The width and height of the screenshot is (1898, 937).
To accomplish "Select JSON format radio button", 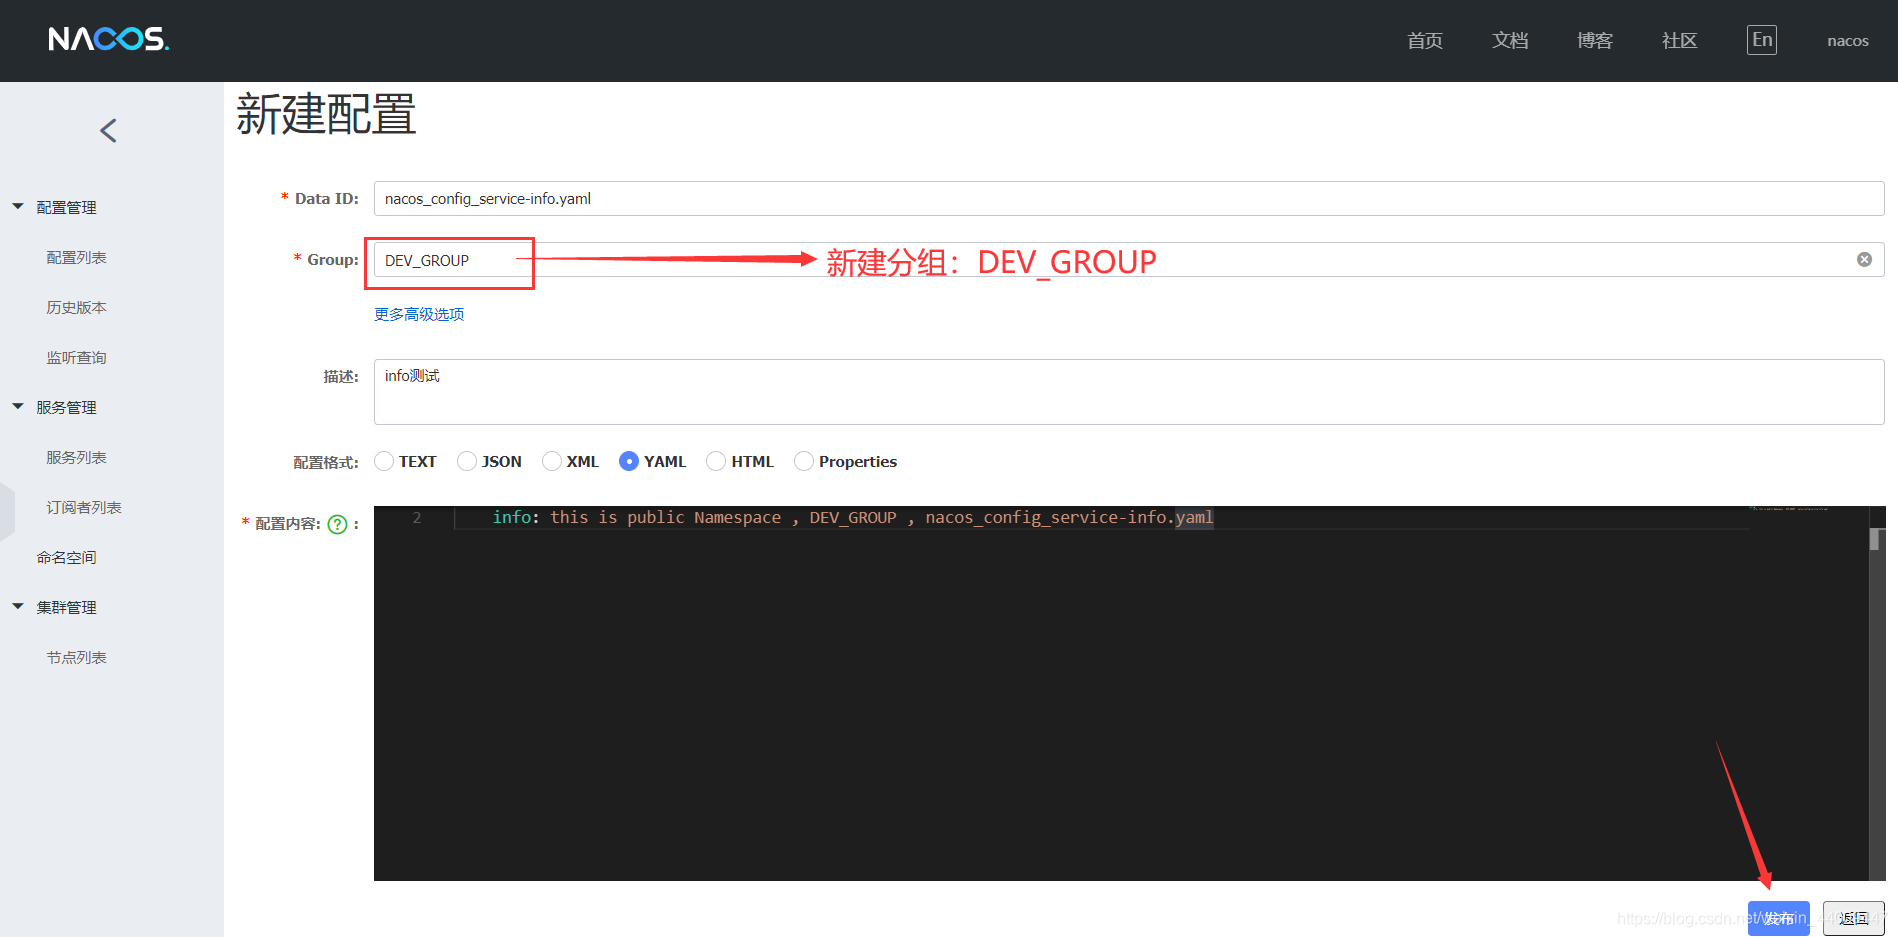I will (467, 461).
